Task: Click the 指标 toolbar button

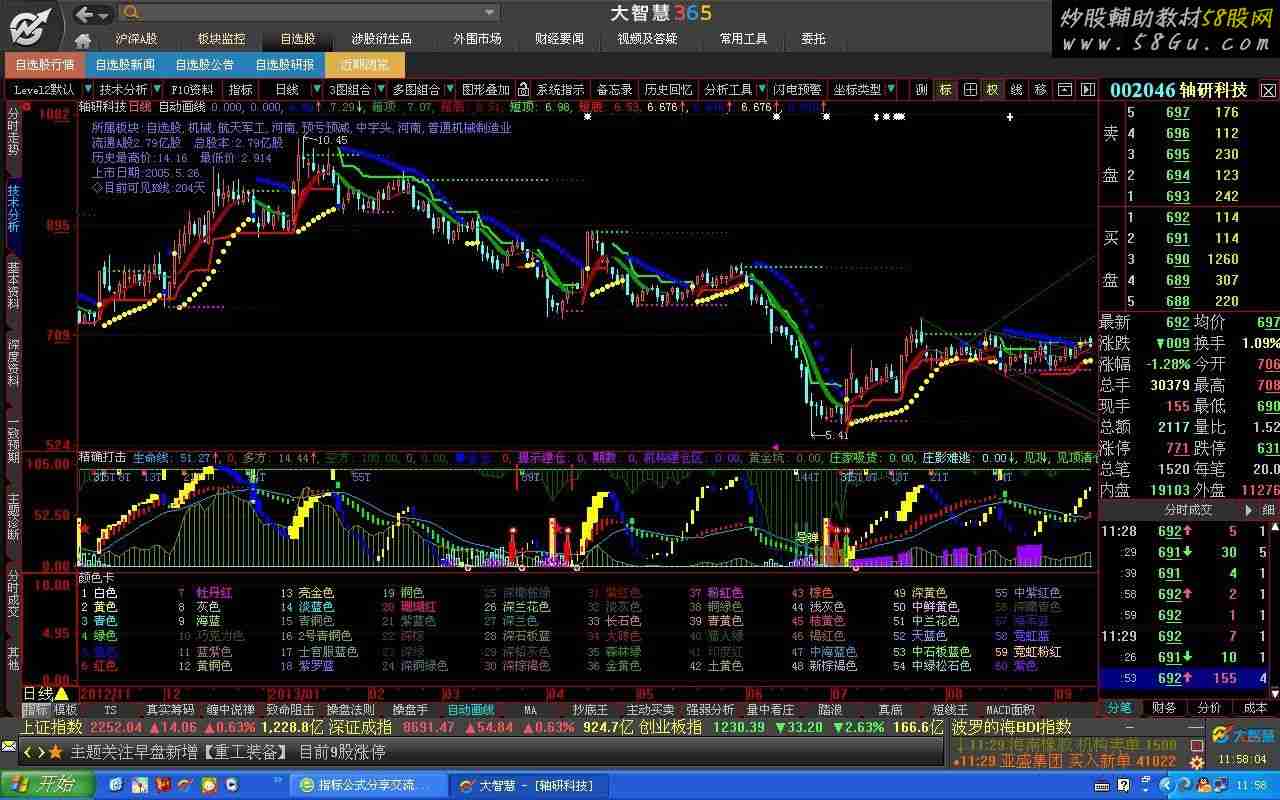Action: (241, 89)
